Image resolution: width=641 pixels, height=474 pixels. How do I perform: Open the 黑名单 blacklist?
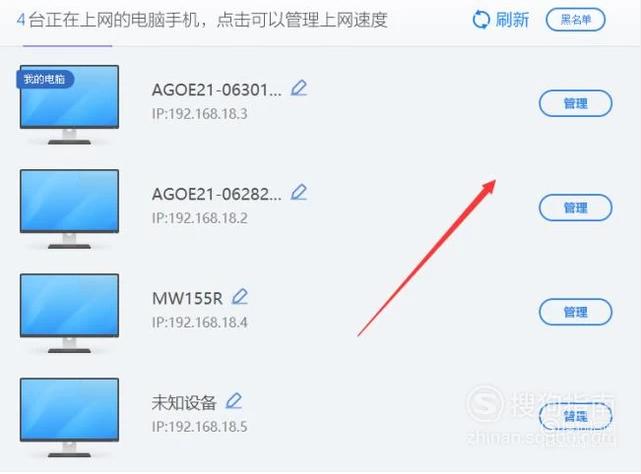(576, 20)
